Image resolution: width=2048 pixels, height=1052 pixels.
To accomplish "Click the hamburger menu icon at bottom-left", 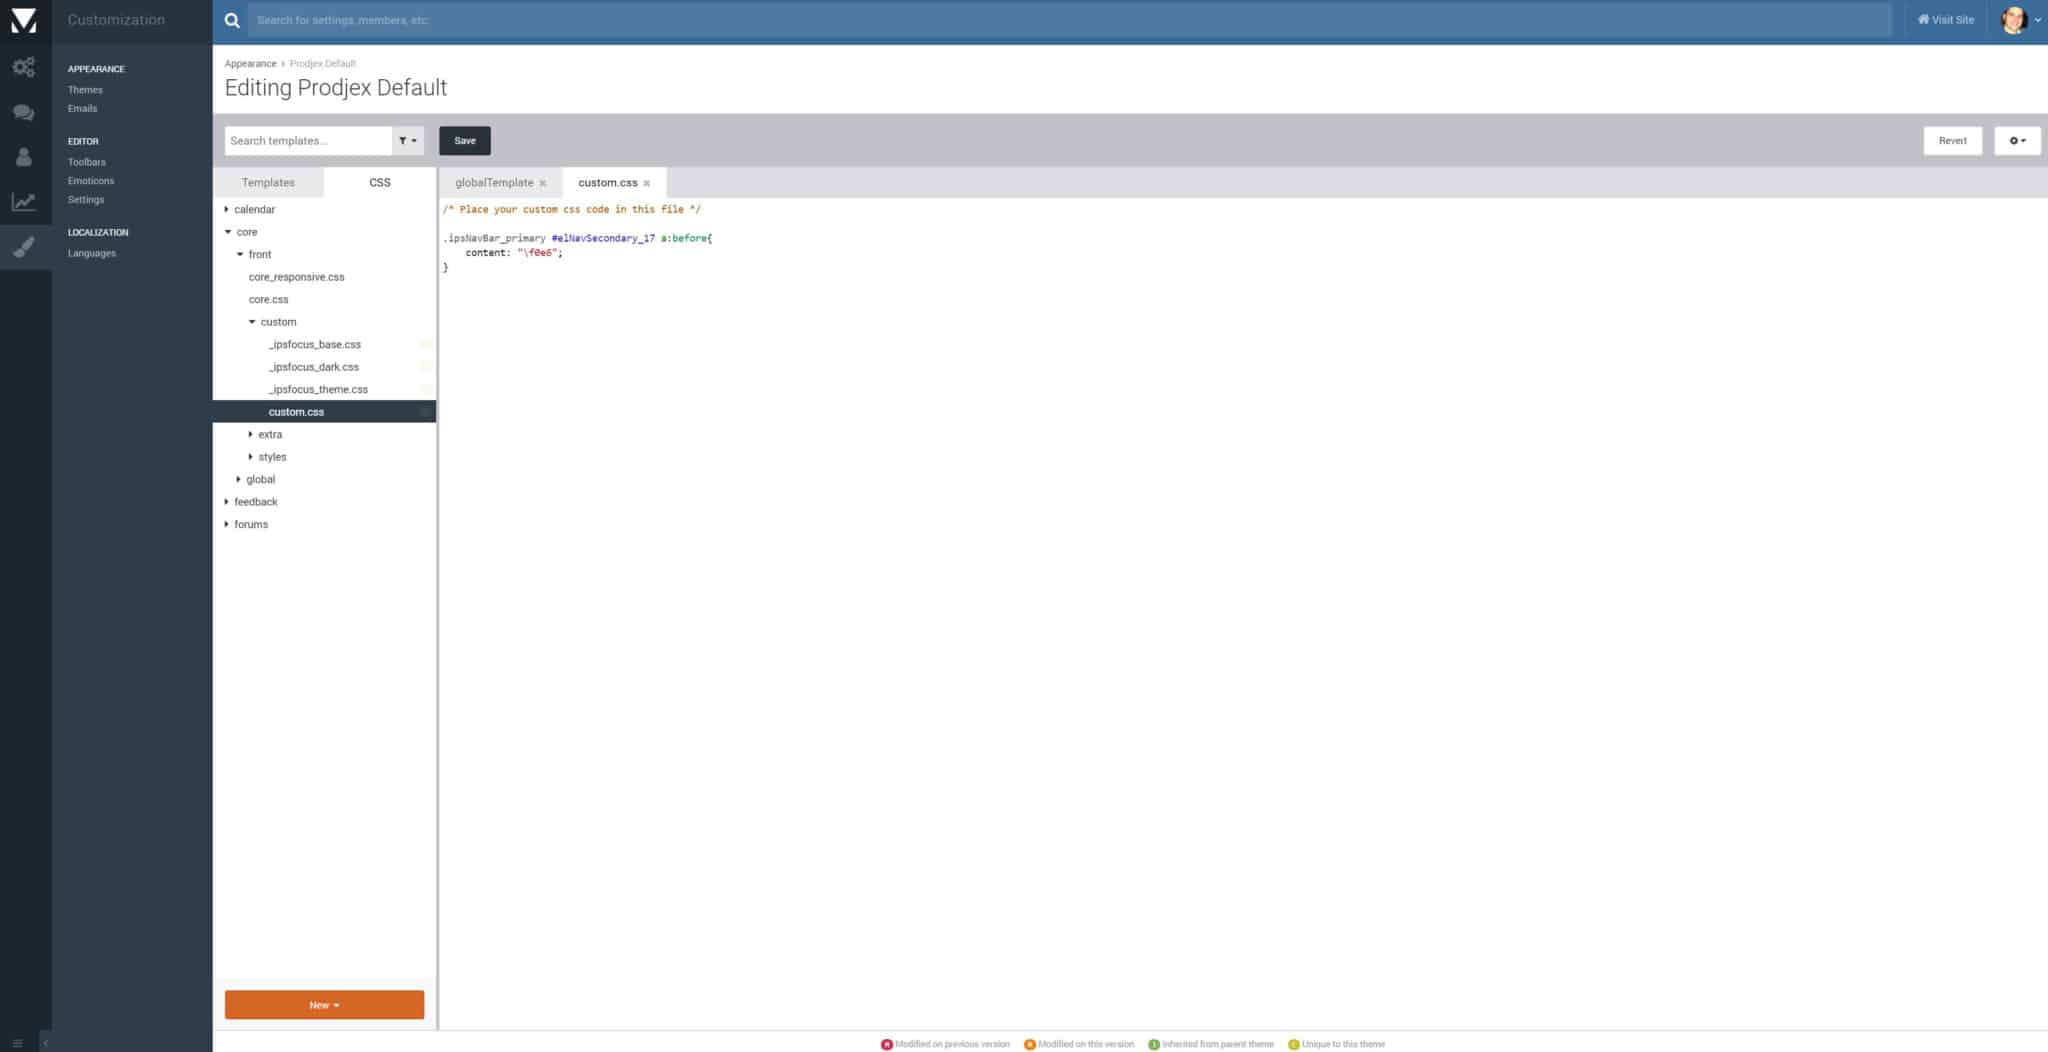I will pyautogui.click(x=17, y=1043).
